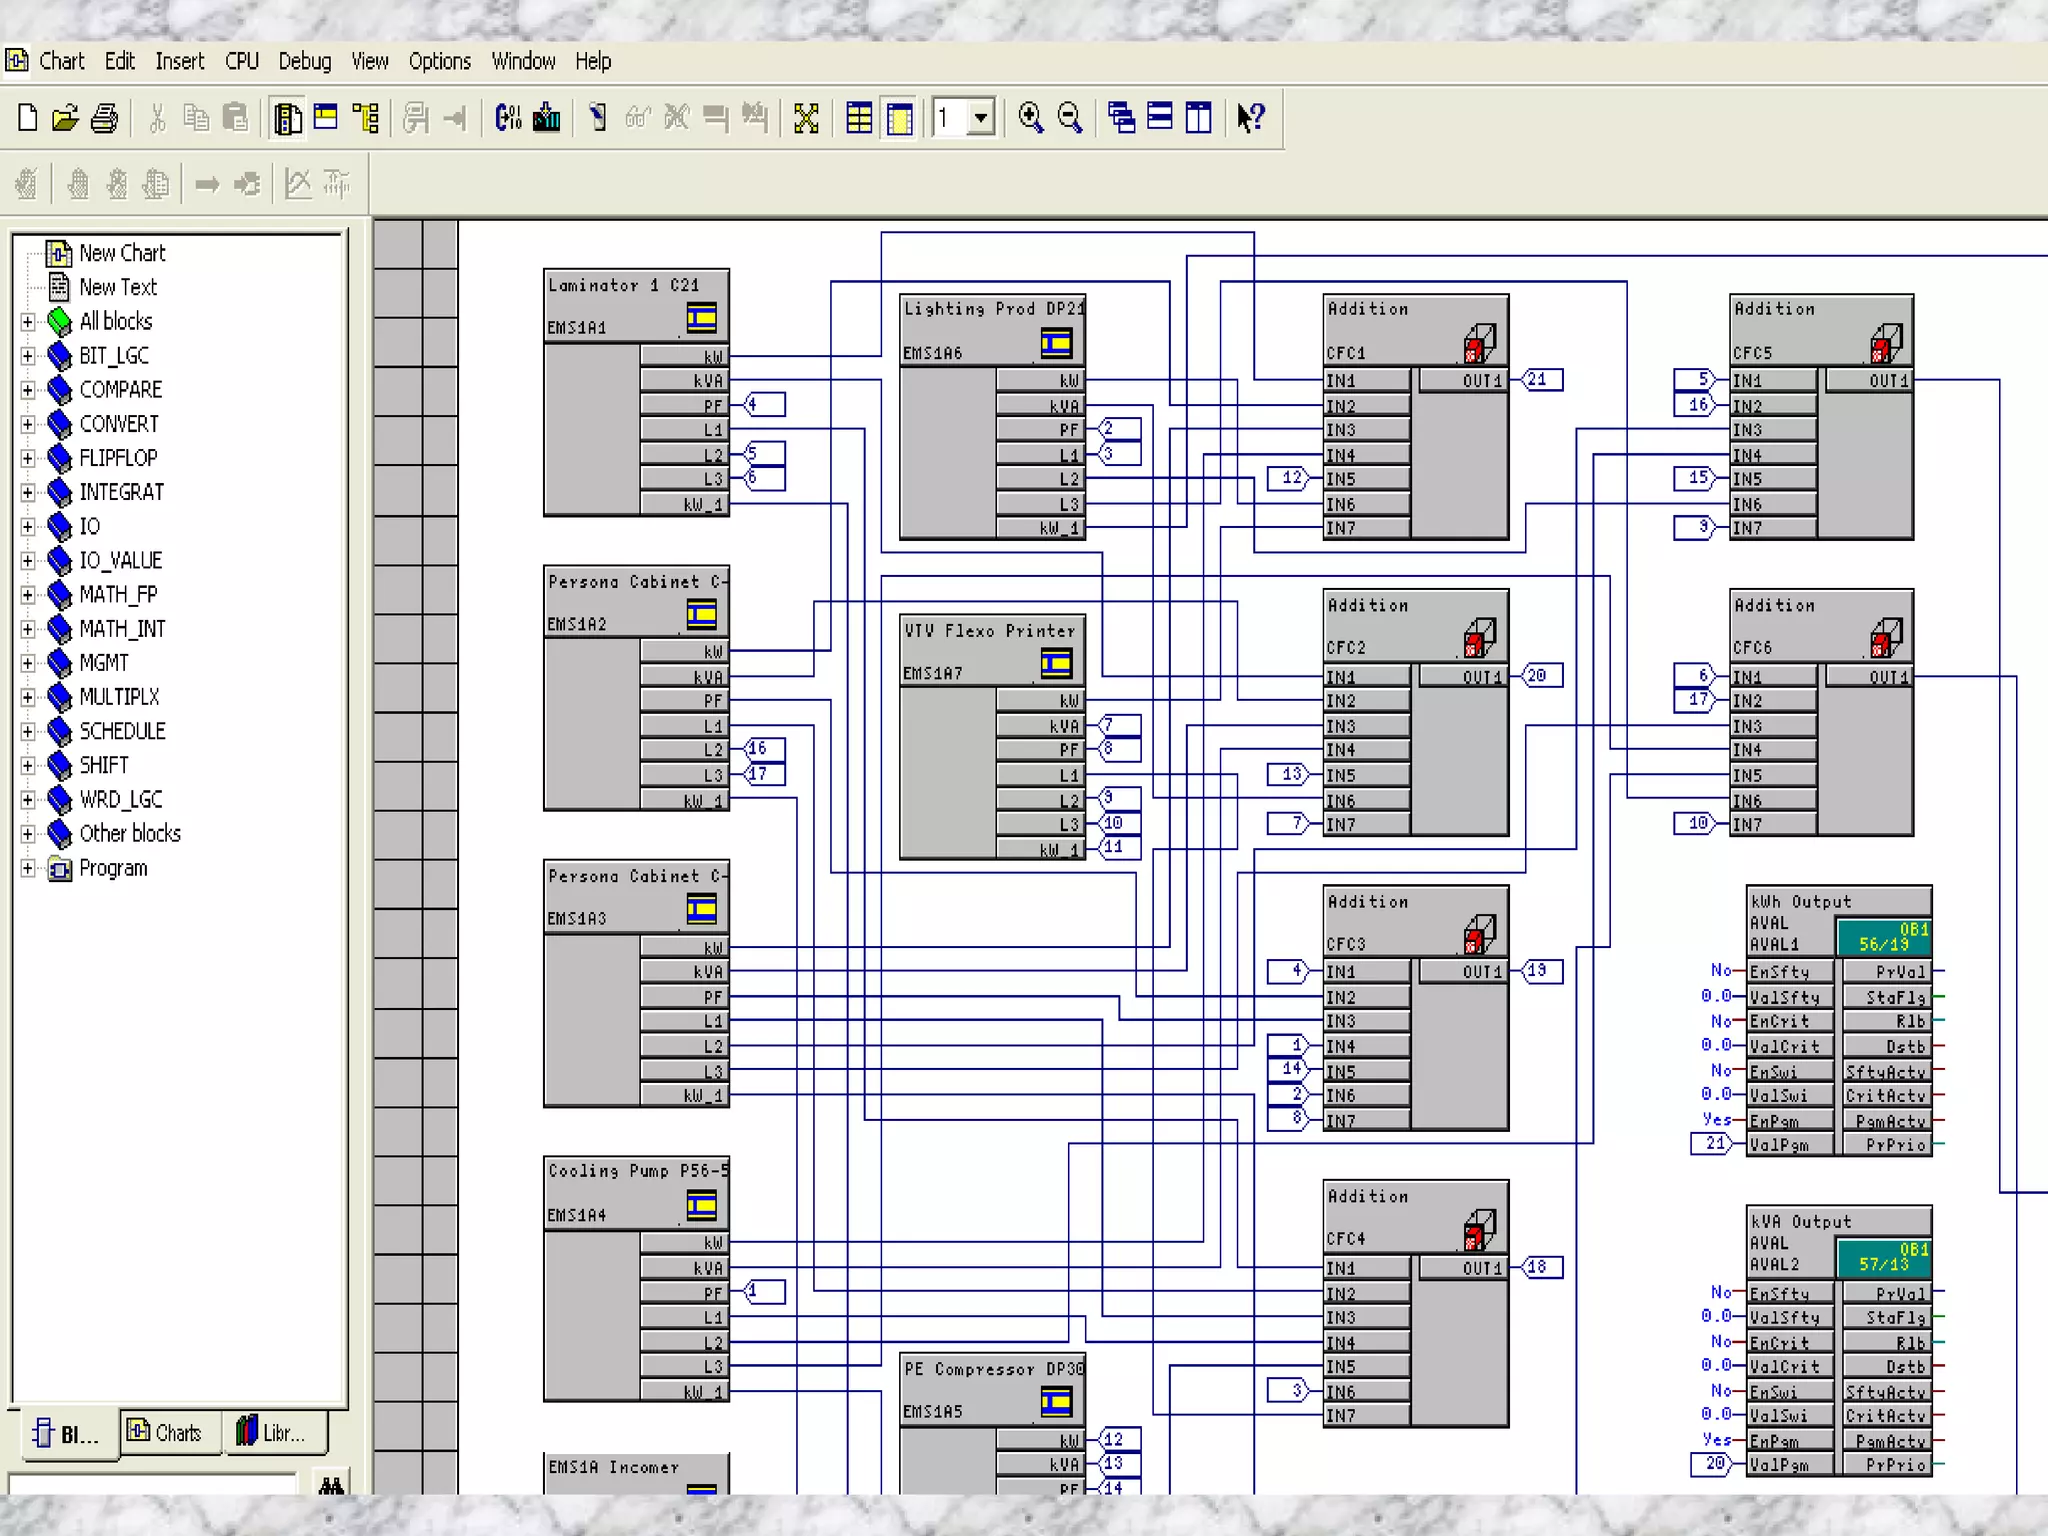Select Other blocks in tree
This screenshot has height=1536, width=2048.
pos(130,834)
